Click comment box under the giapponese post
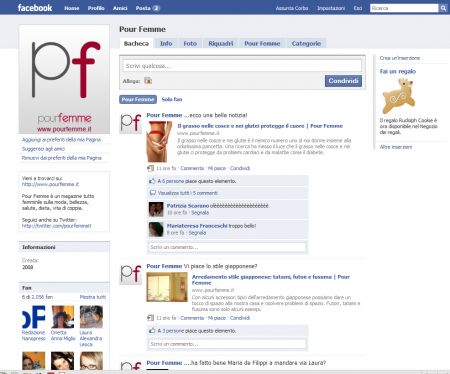The width and height of the screenshot is (450, 374). pos(227,344)
